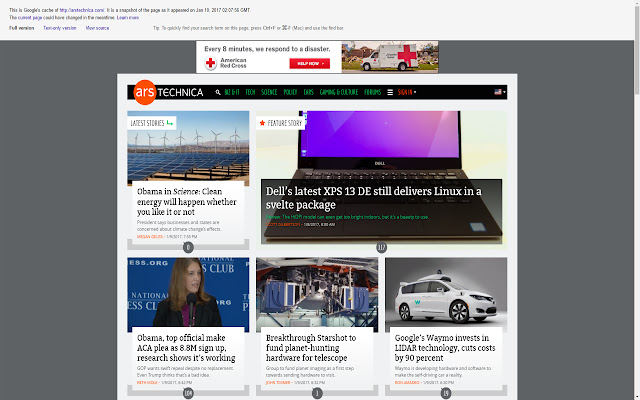This screenshot has width=640, height=400.
Task: Open the View source link
Action: (x=97, y=28)
